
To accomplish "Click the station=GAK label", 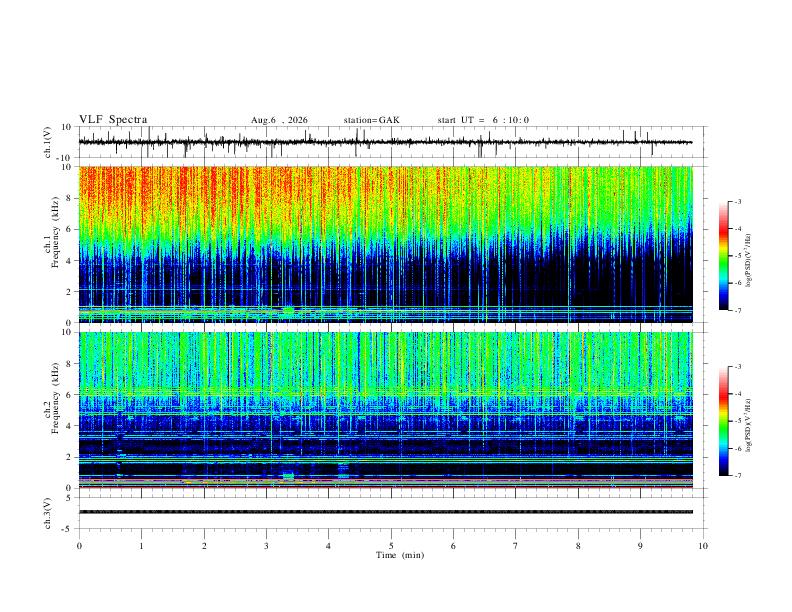I will pos(371,120).
